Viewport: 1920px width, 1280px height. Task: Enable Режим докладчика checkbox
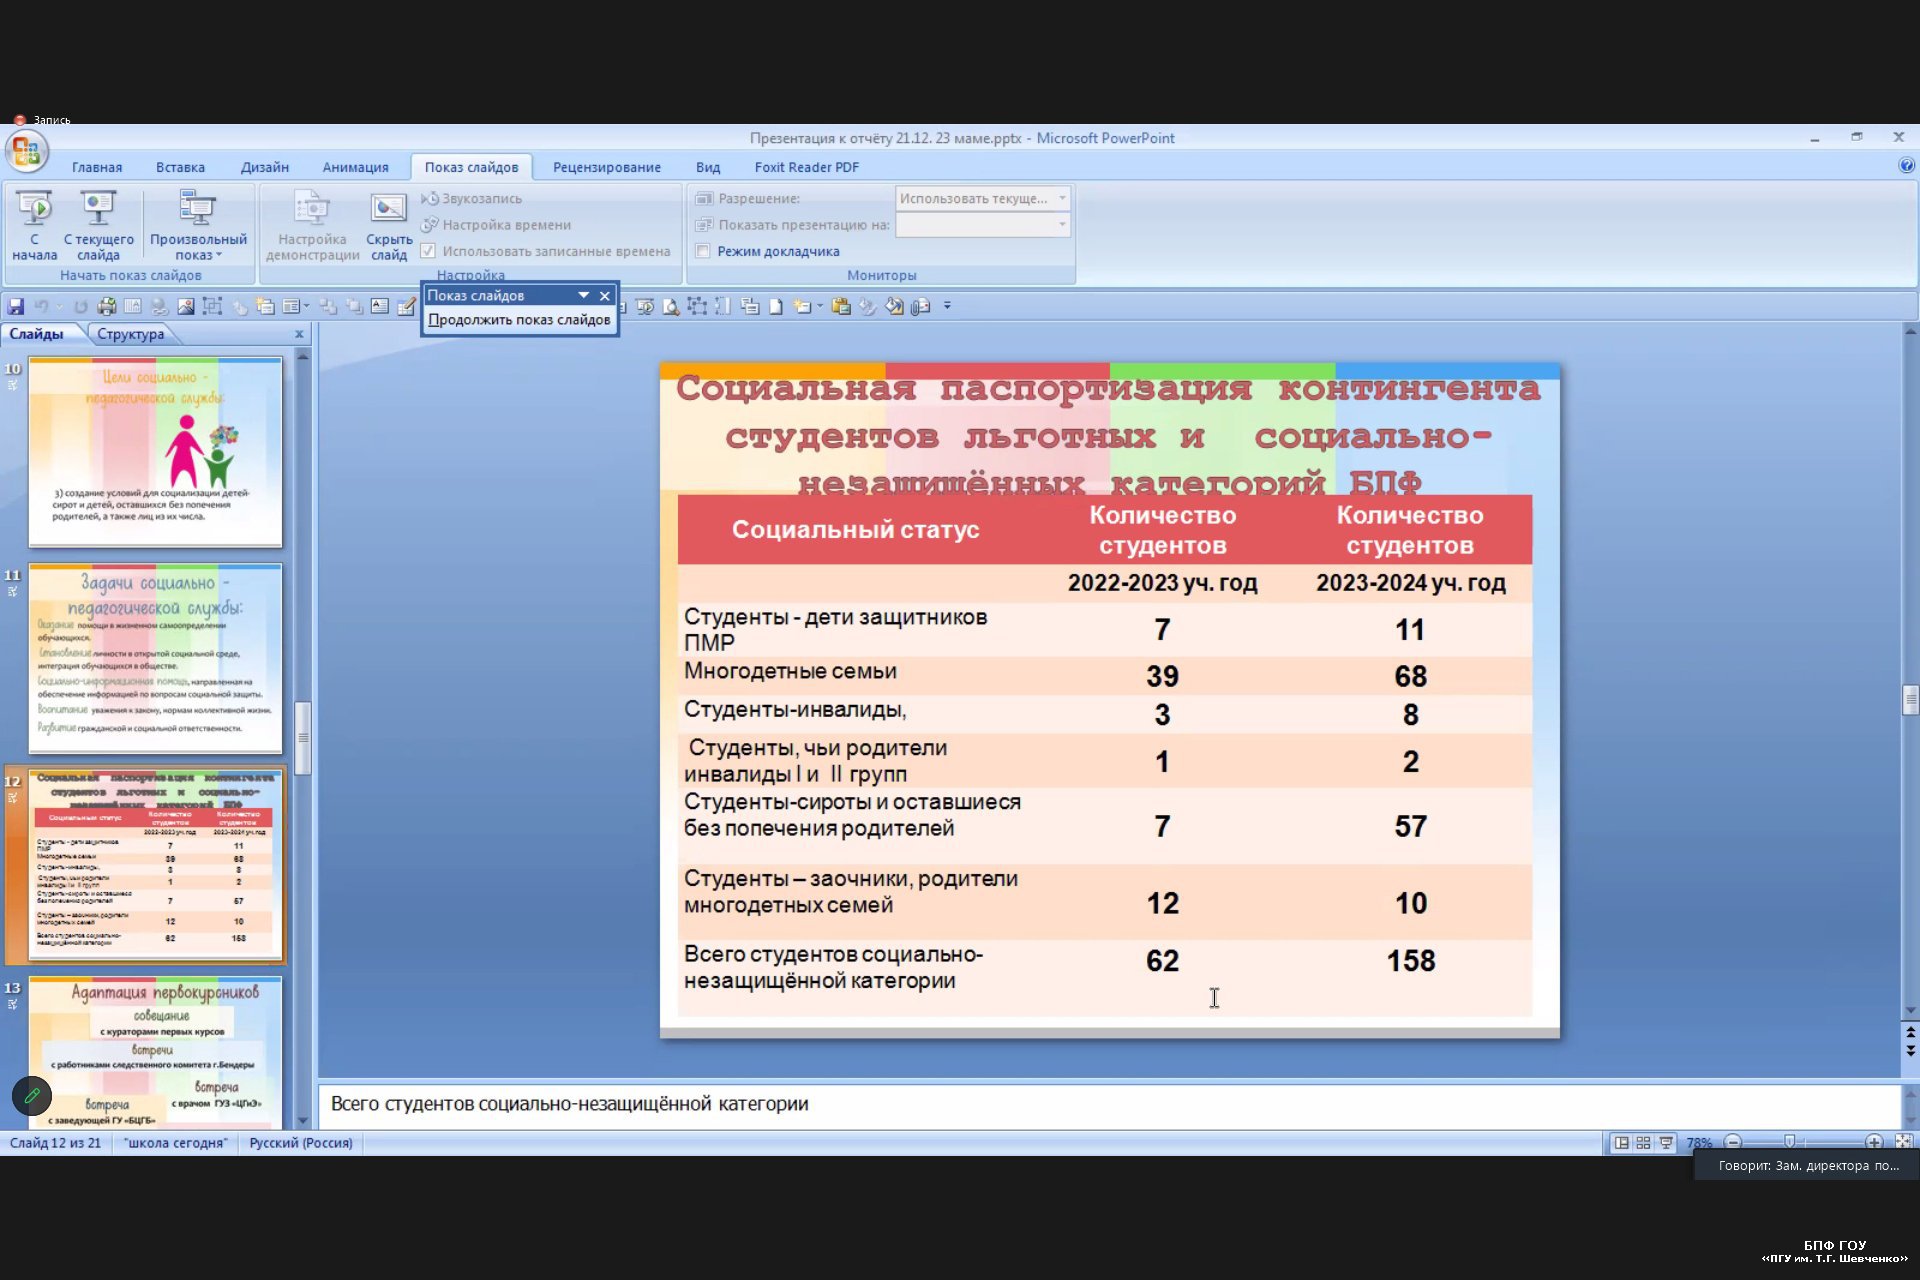coord(703,251)
